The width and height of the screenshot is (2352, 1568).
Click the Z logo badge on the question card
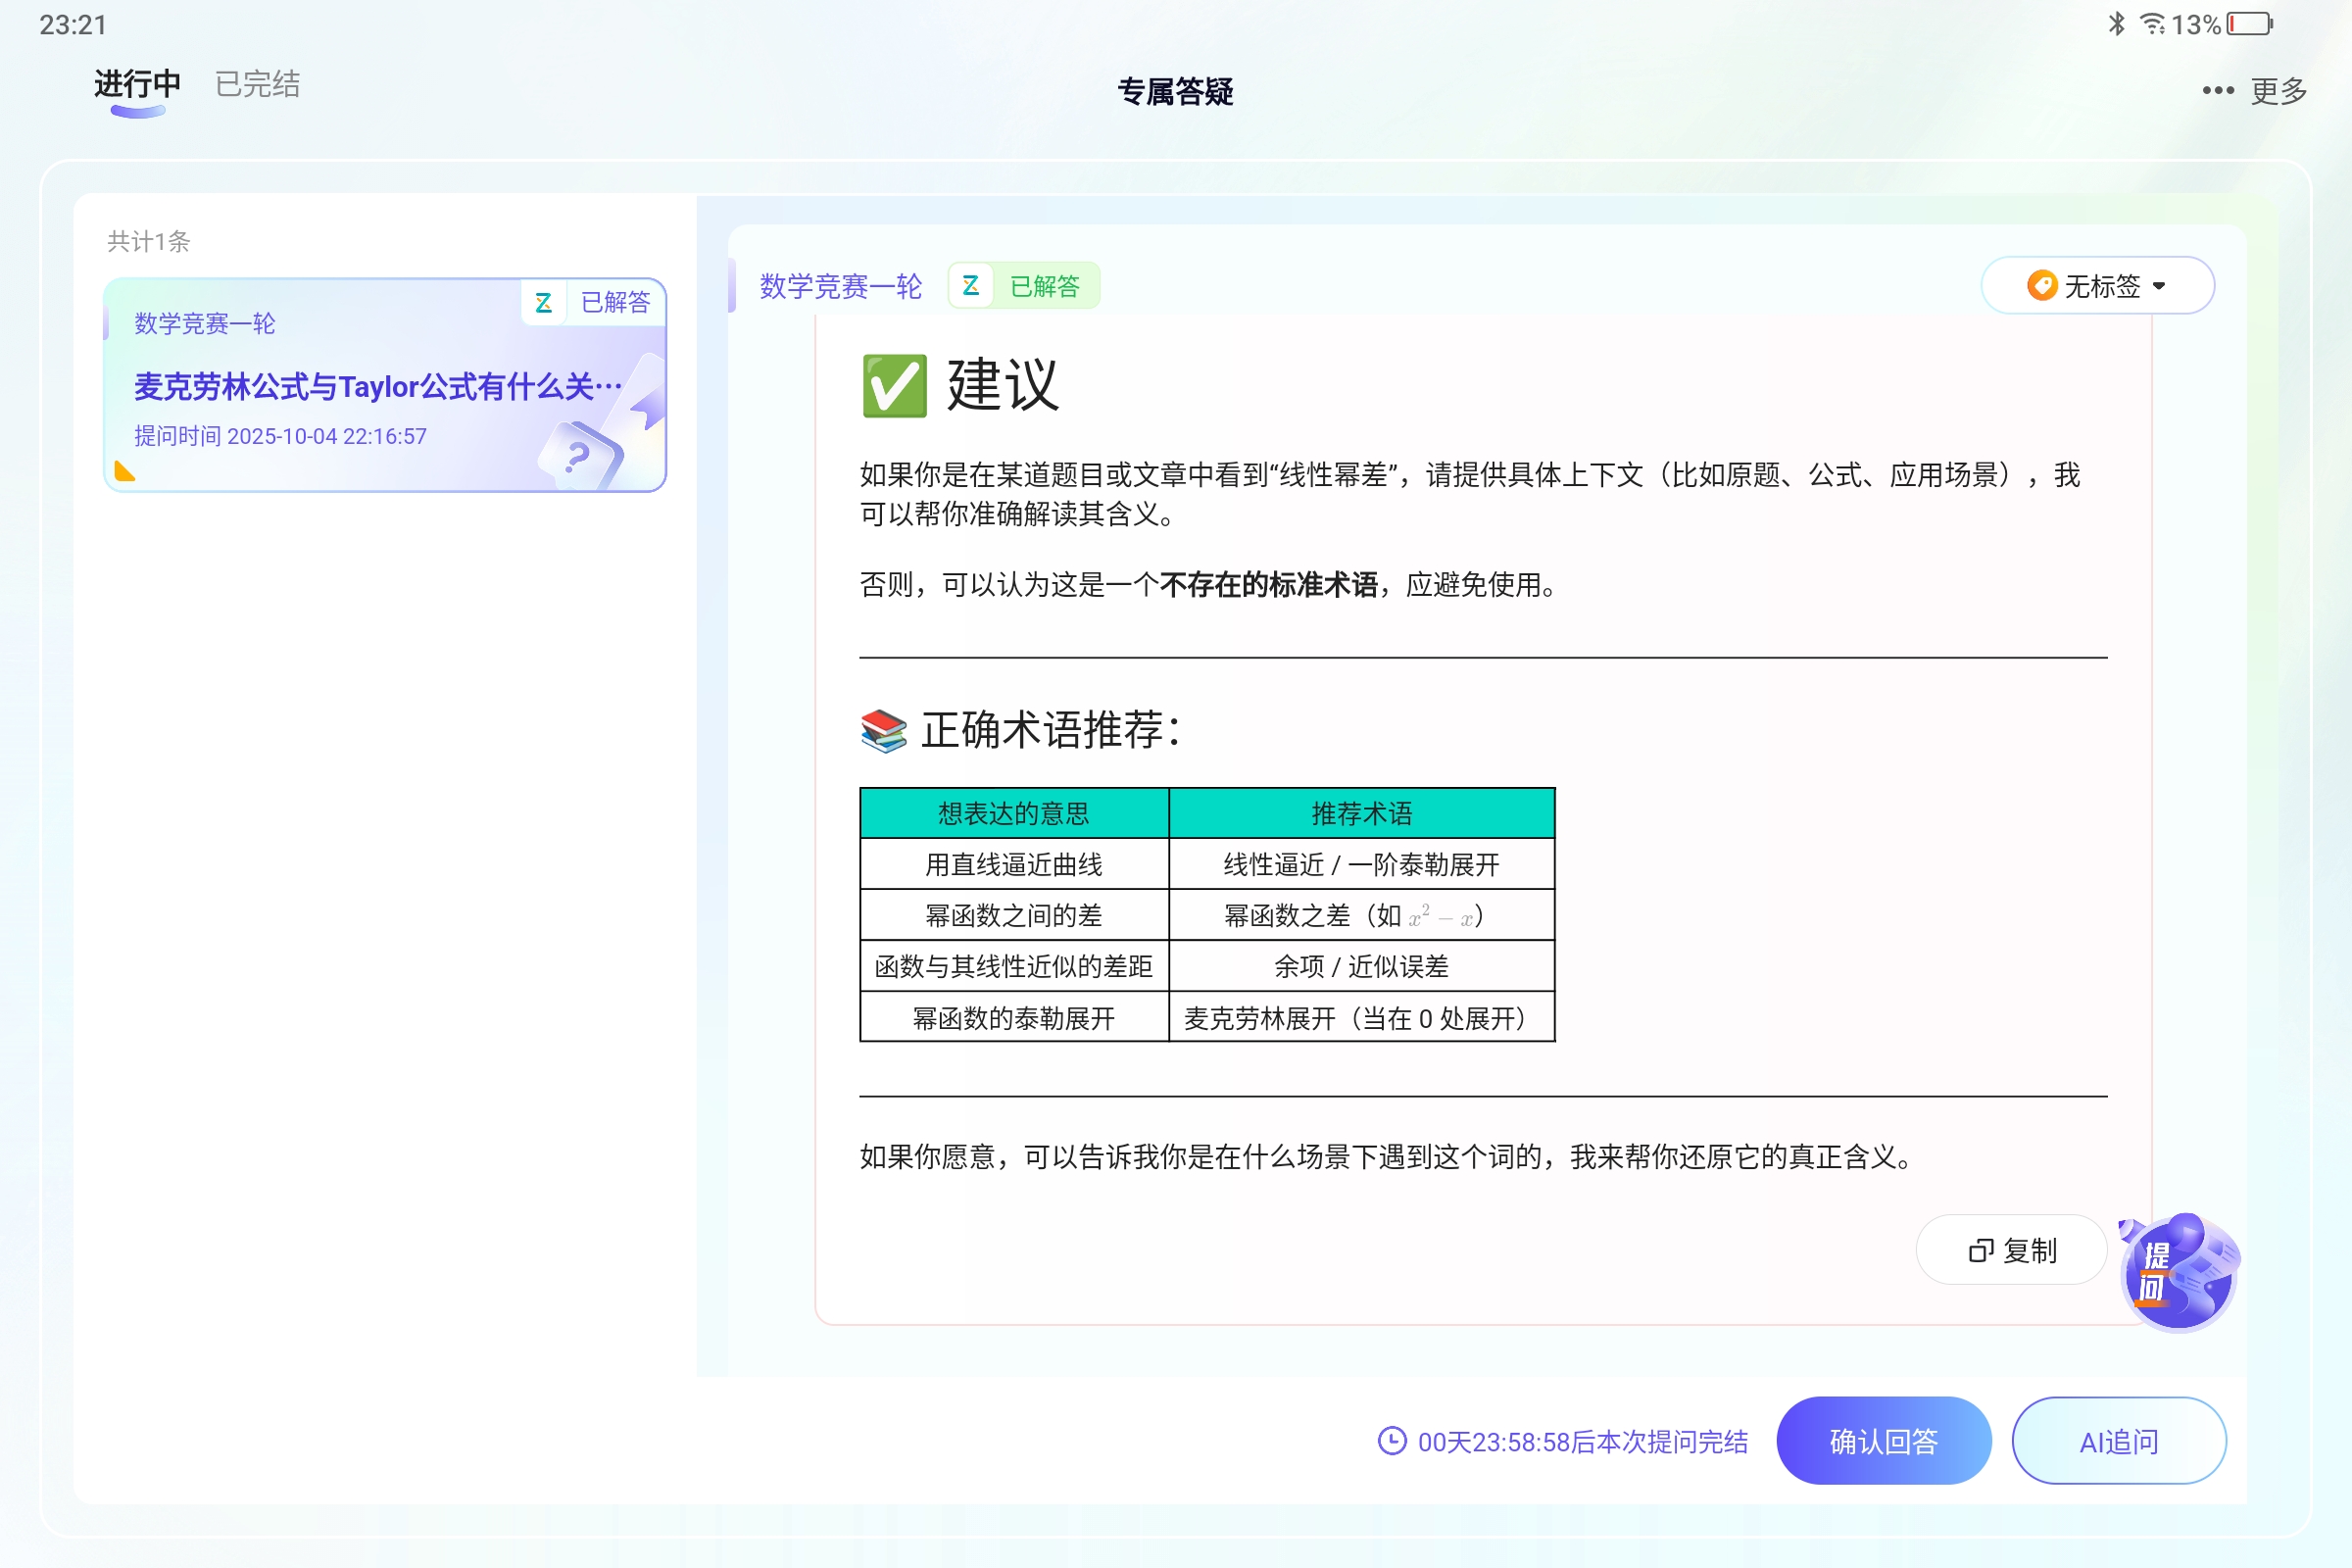(544, 302)
